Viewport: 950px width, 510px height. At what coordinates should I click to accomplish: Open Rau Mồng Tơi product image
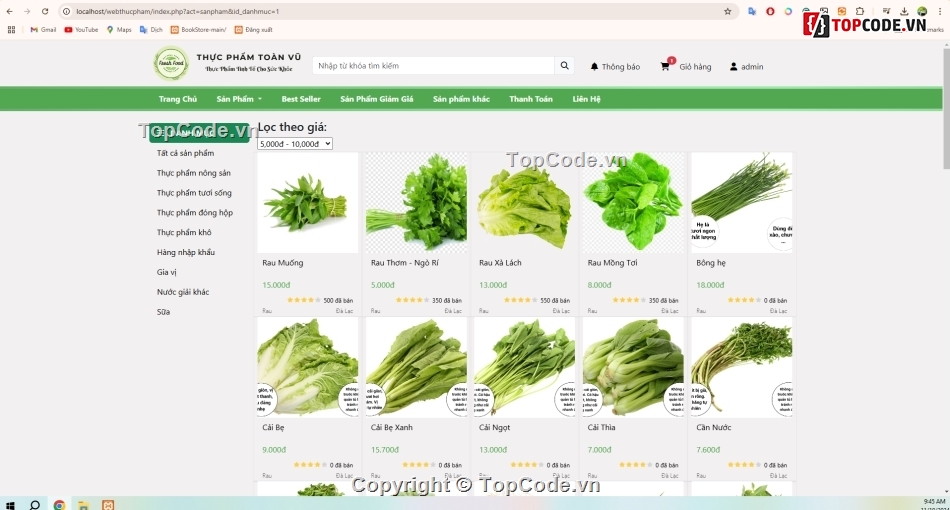coord(633,202)
